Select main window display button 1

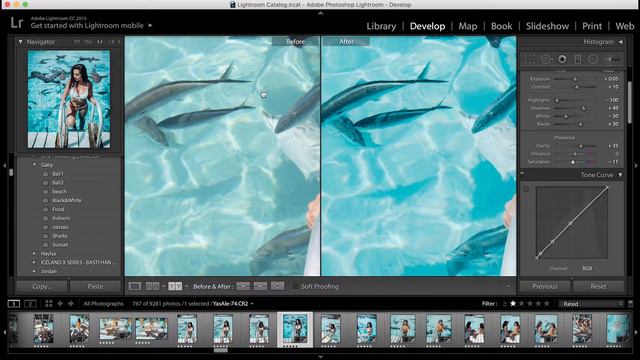click(14, 303)
